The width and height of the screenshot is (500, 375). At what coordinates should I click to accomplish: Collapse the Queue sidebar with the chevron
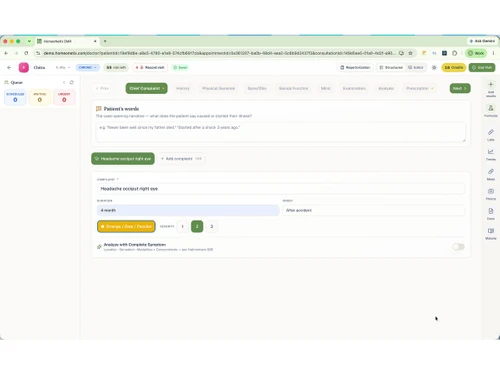tap(64, 82)
